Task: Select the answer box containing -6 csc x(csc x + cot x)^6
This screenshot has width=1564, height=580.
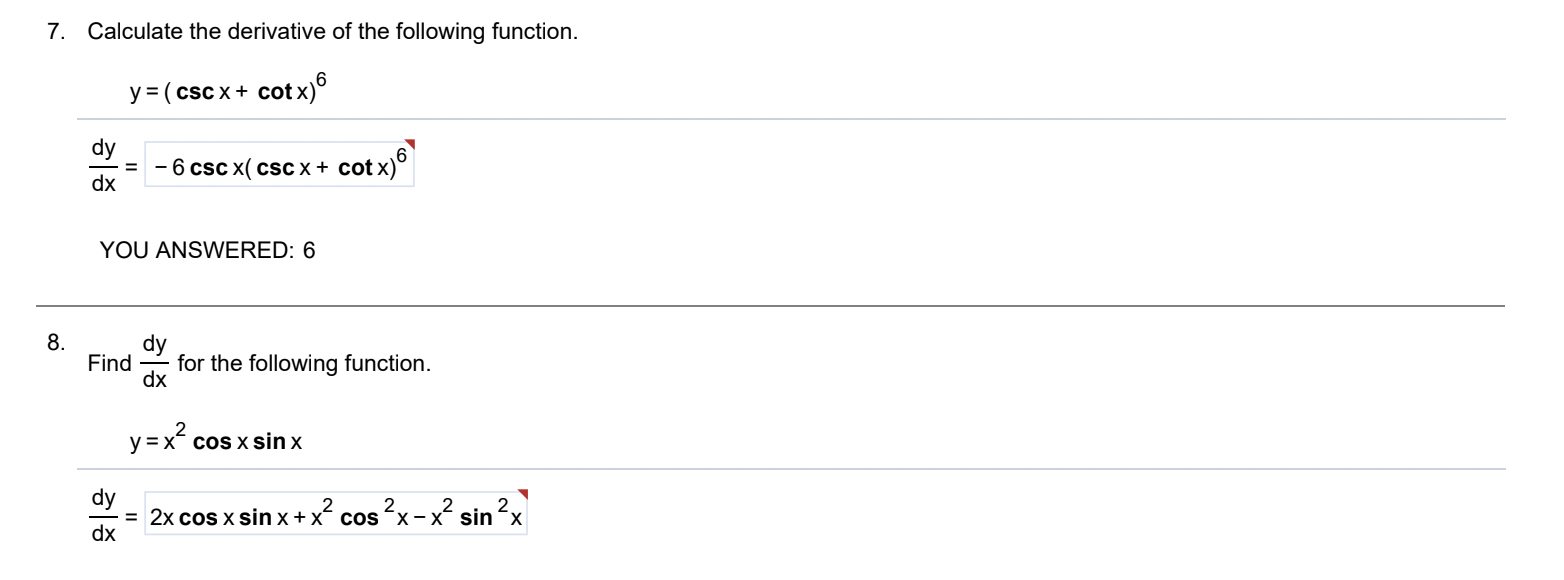Action: (278, 164)
